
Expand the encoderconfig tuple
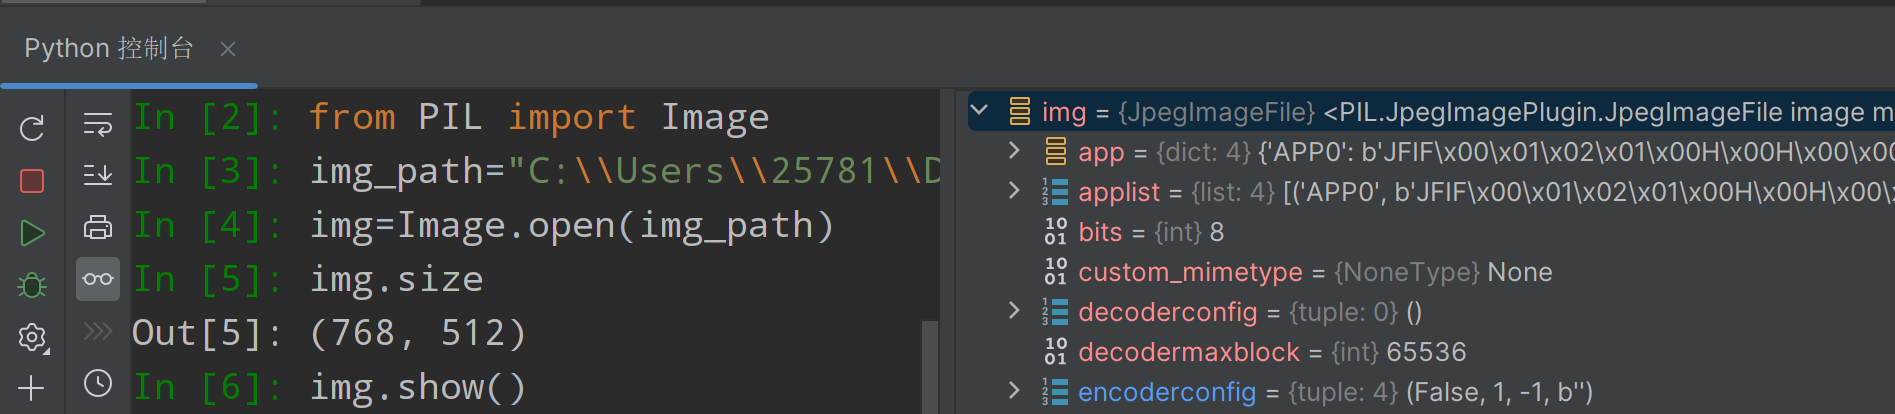(x=1014, y=391)
